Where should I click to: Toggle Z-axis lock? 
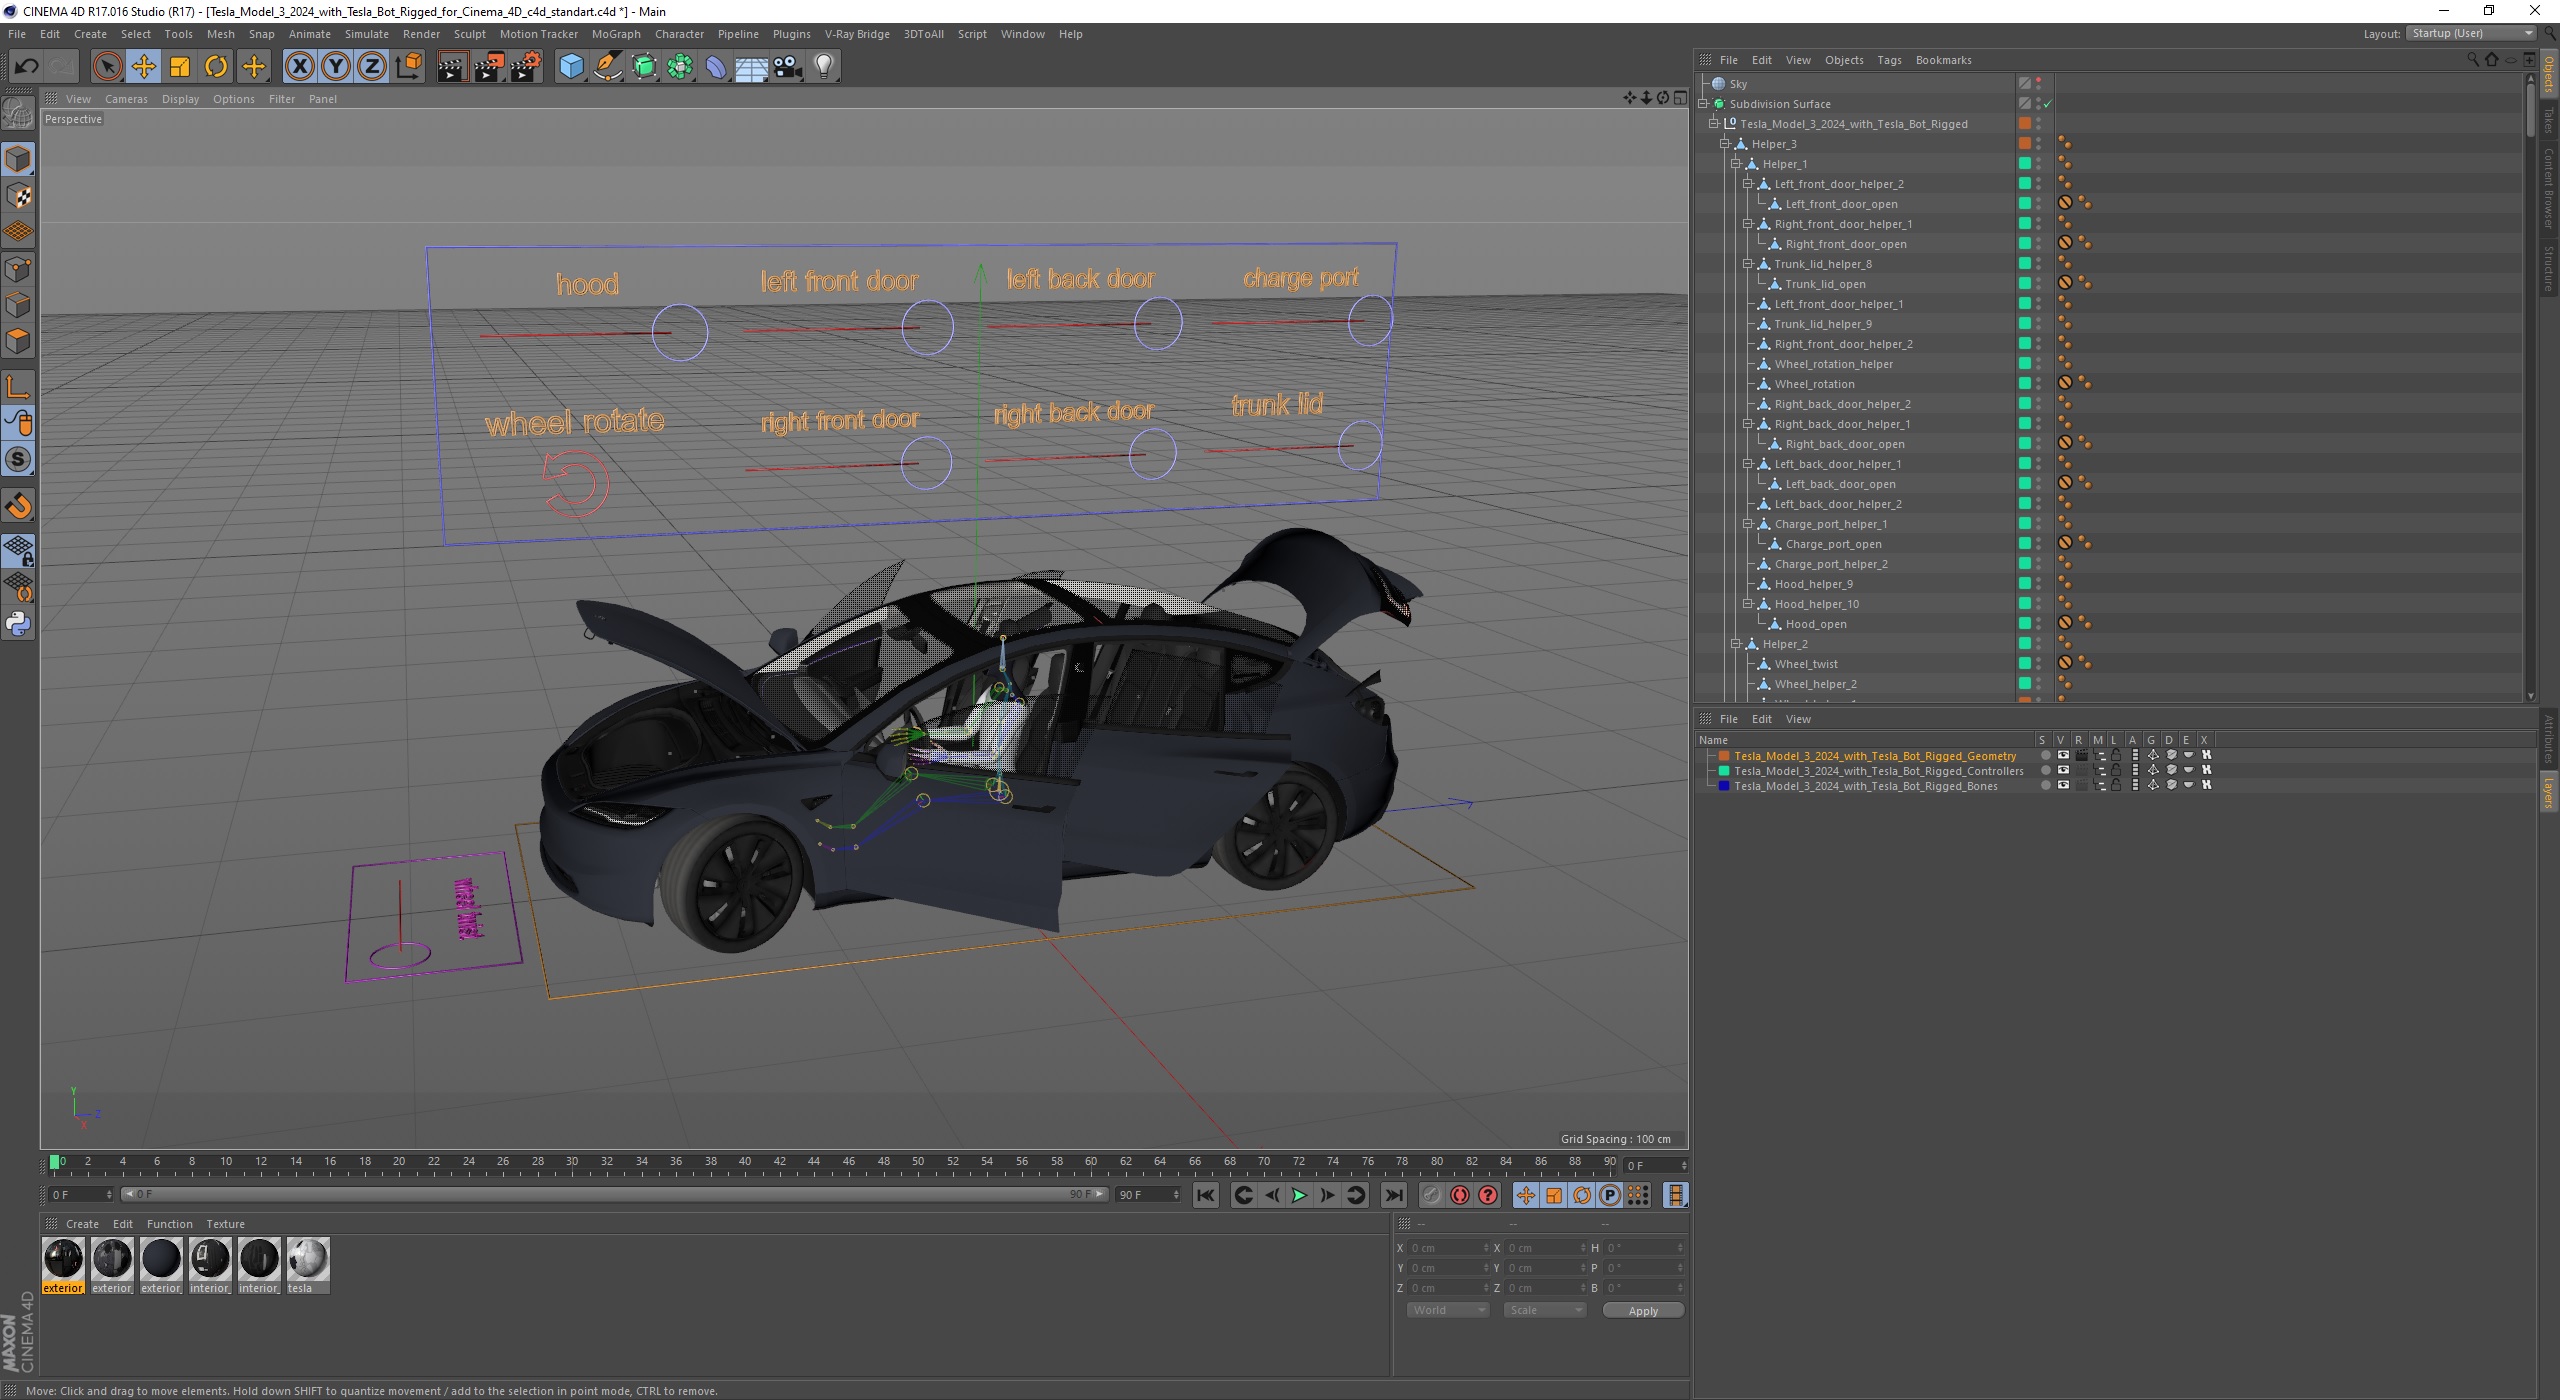point(372,67)
